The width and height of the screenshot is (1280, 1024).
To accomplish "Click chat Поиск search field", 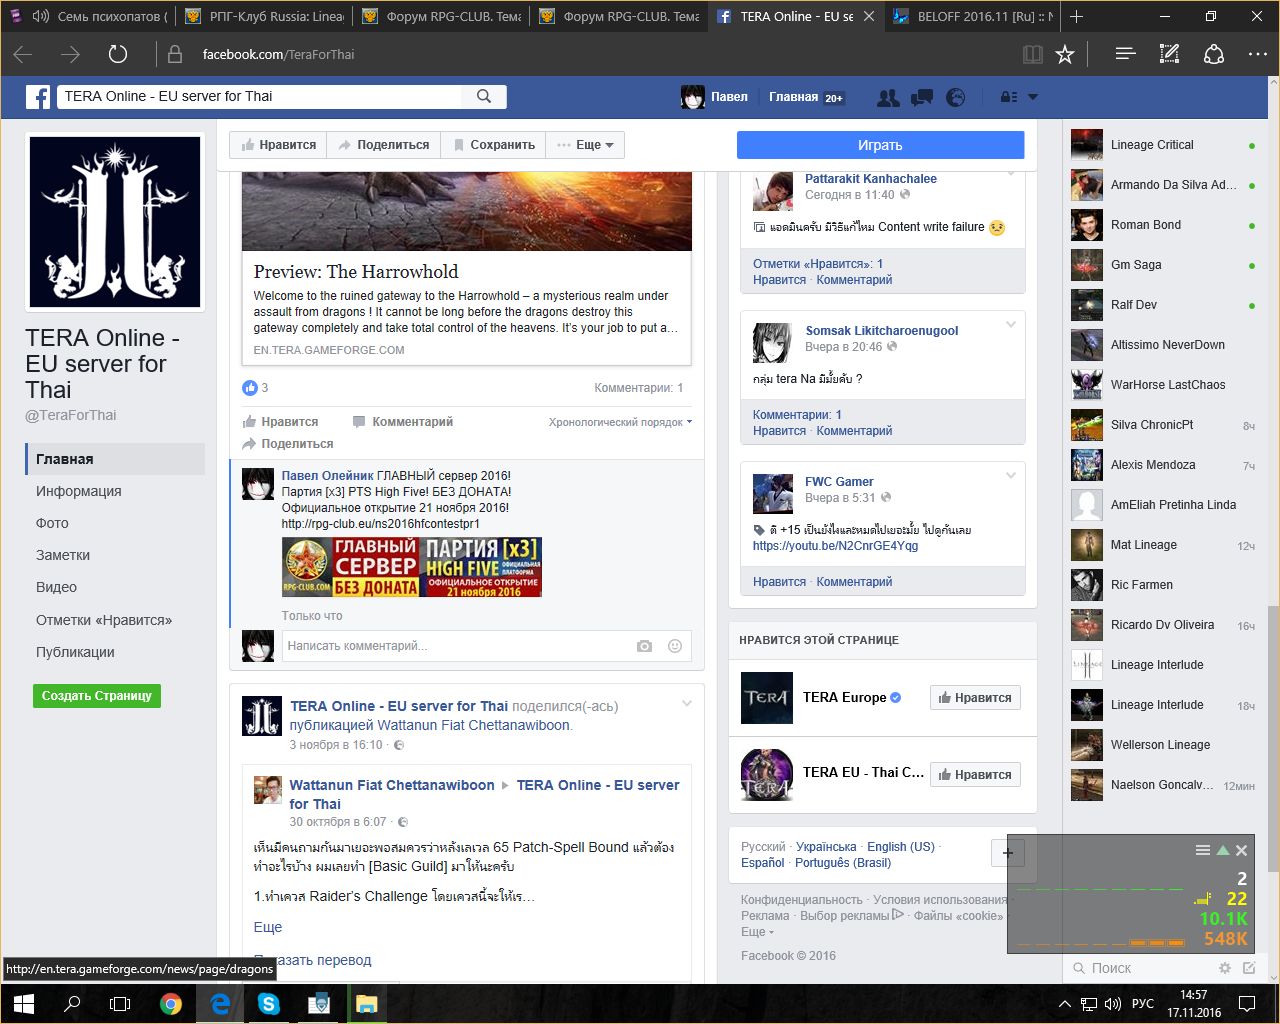I will pos(1140,968).
